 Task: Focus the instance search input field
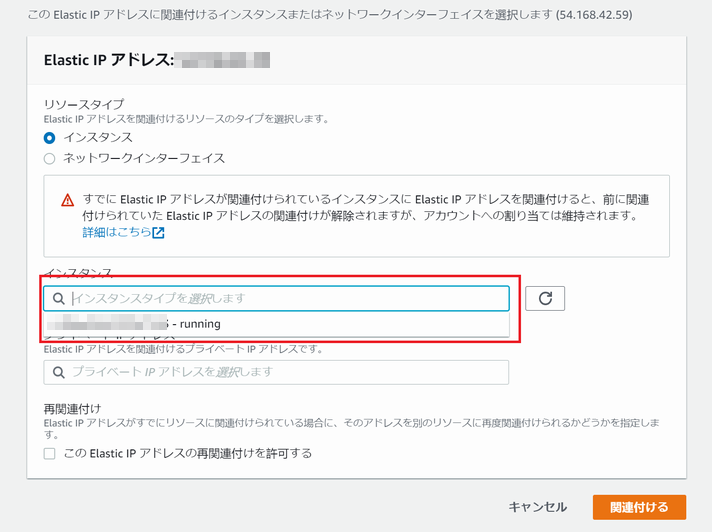[x=276, y=298]
